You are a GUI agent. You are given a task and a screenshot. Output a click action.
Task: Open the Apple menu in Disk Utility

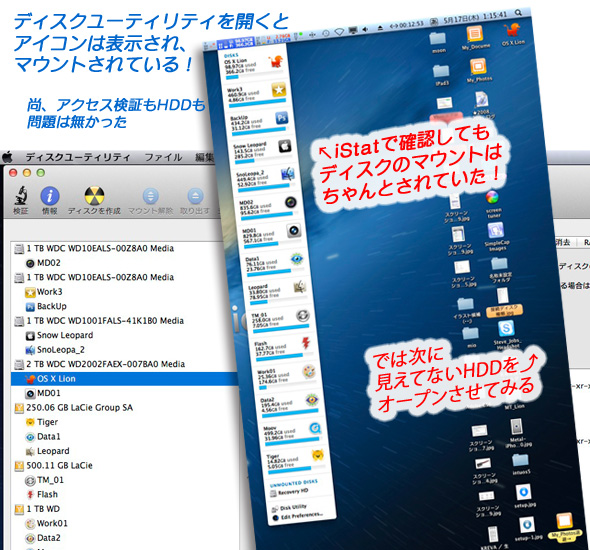7,156
